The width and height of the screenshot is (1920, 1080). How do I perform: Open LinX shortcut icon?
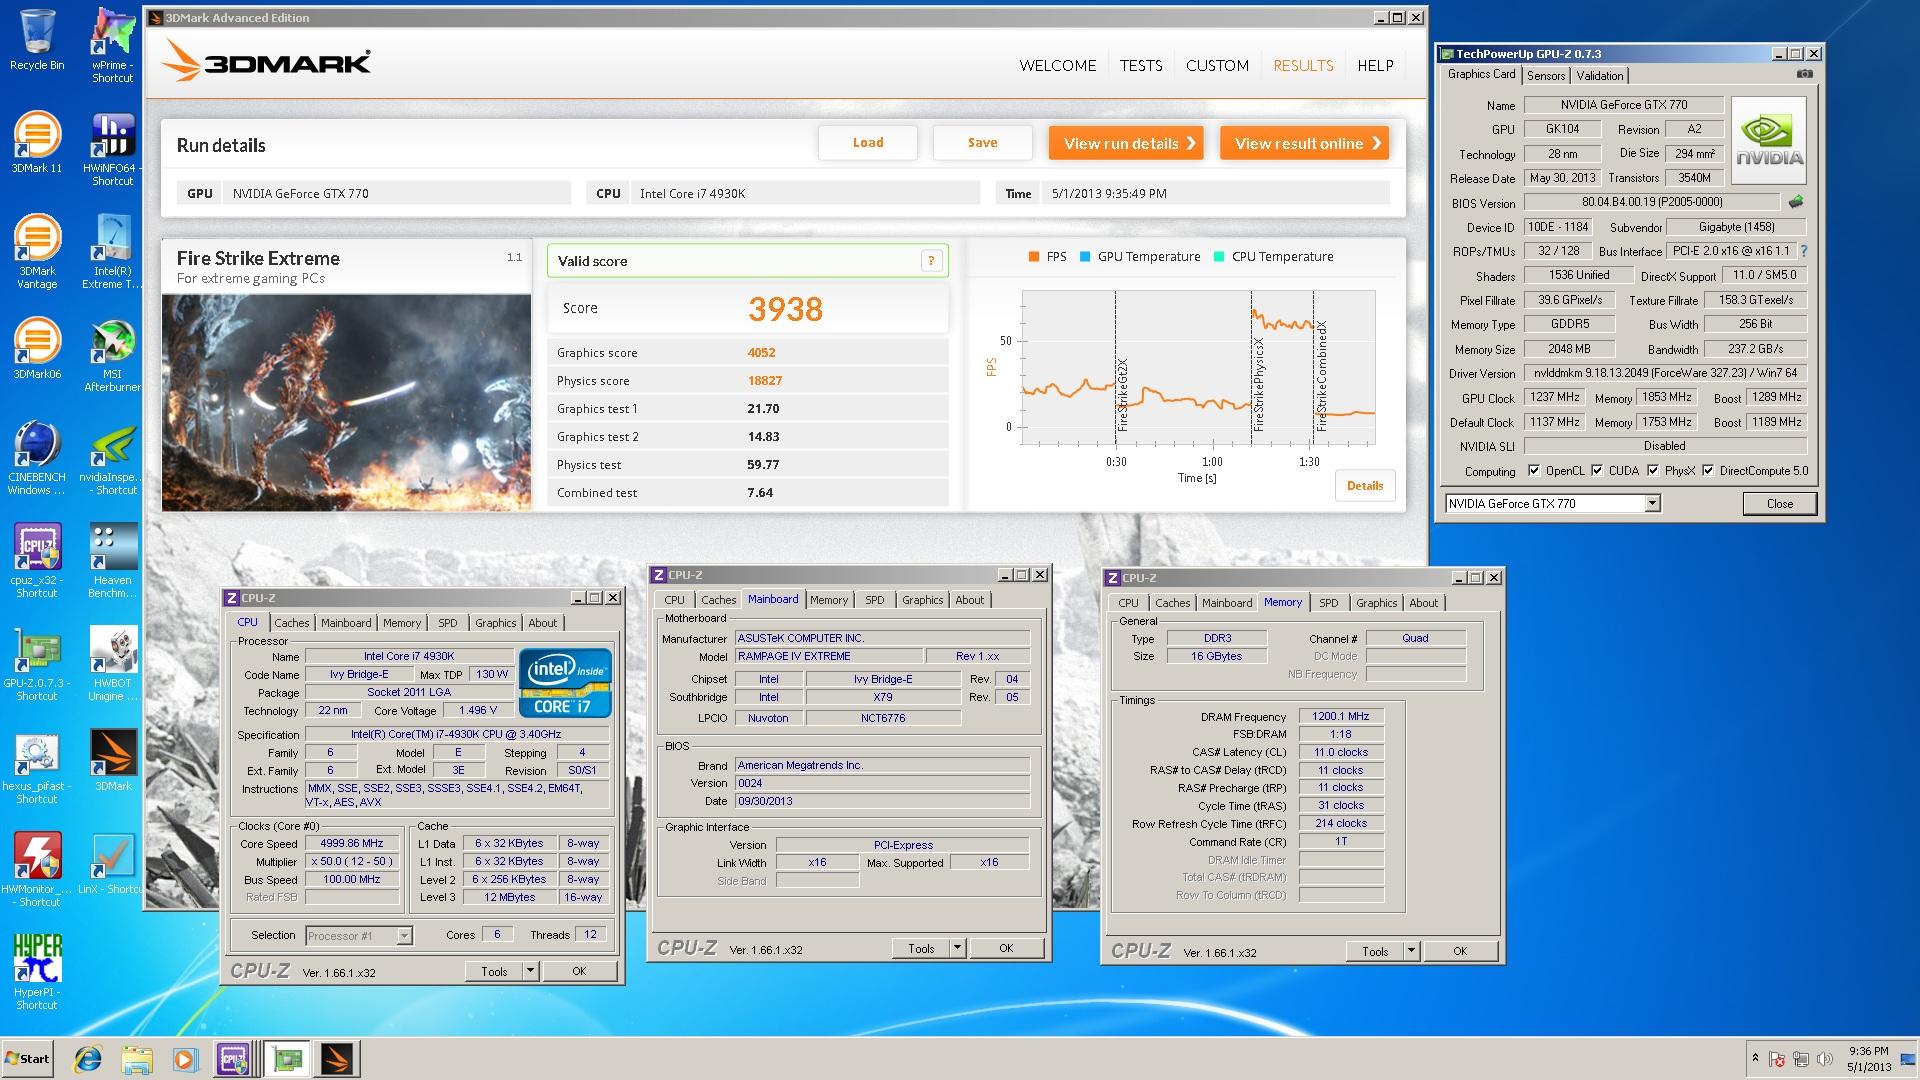coord(112,864)
